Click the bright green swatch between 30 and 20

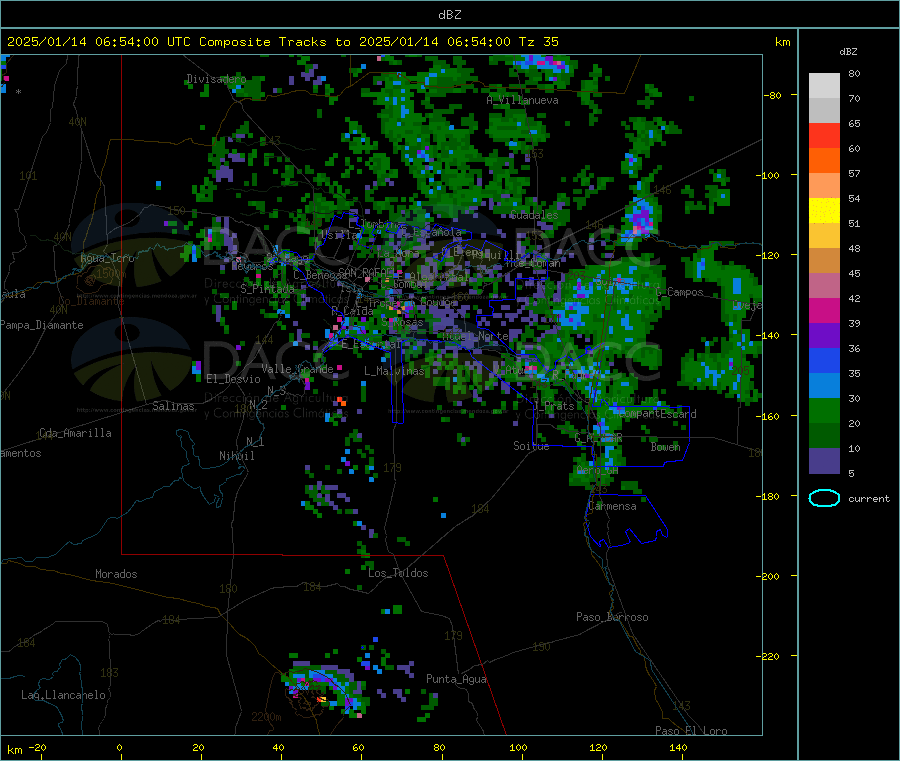point(824,410)
